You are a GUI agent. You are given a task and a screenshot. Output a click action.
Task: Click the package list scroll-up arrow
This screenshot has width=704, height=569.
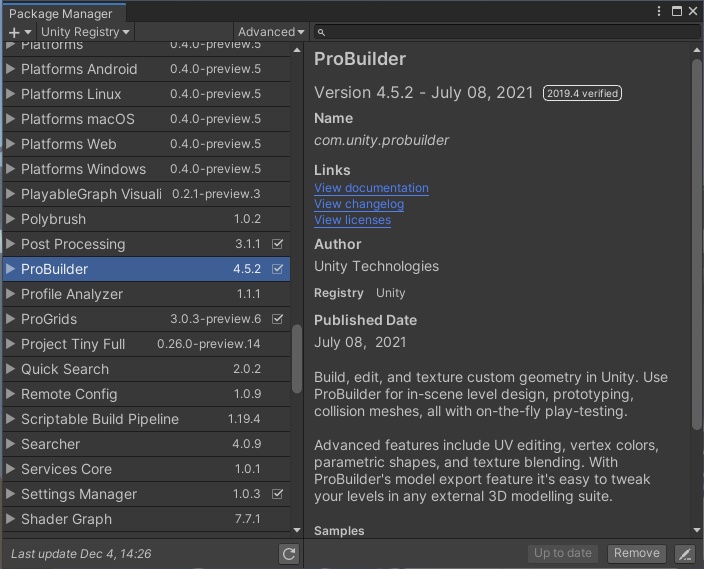297,50
